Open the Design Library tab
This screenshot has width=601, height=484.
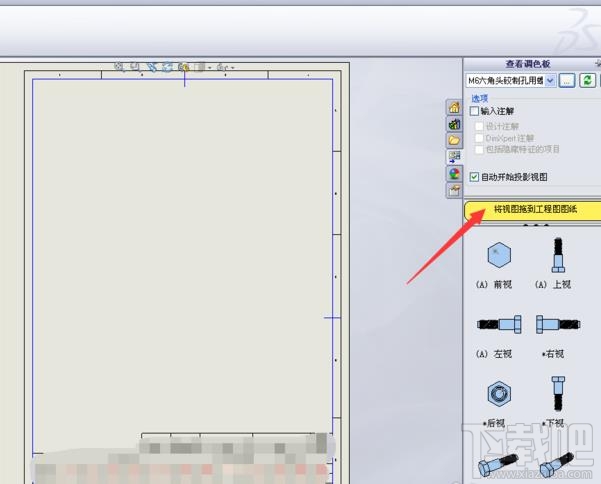[x=454, y=124]
